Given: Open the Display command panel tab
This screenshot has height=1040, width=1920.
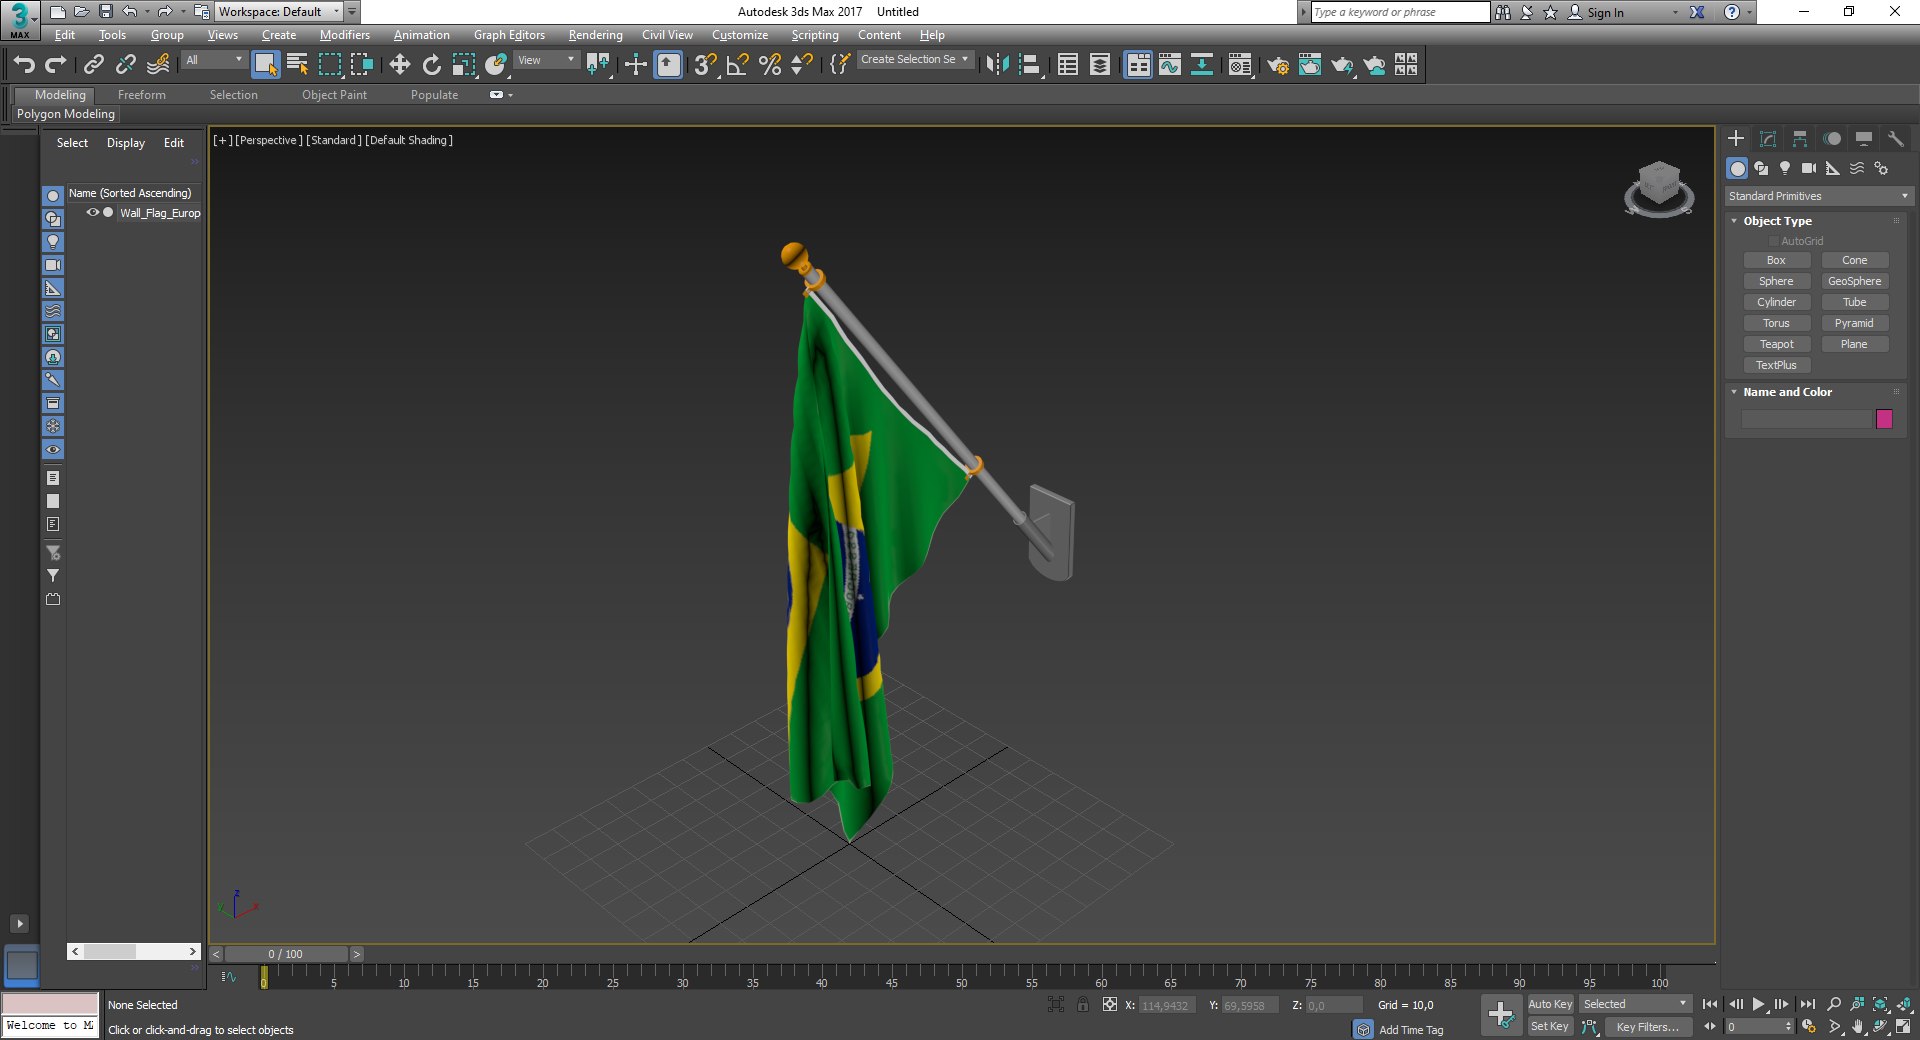Looking at the screenshot, I should click(x=1864, y=139).
